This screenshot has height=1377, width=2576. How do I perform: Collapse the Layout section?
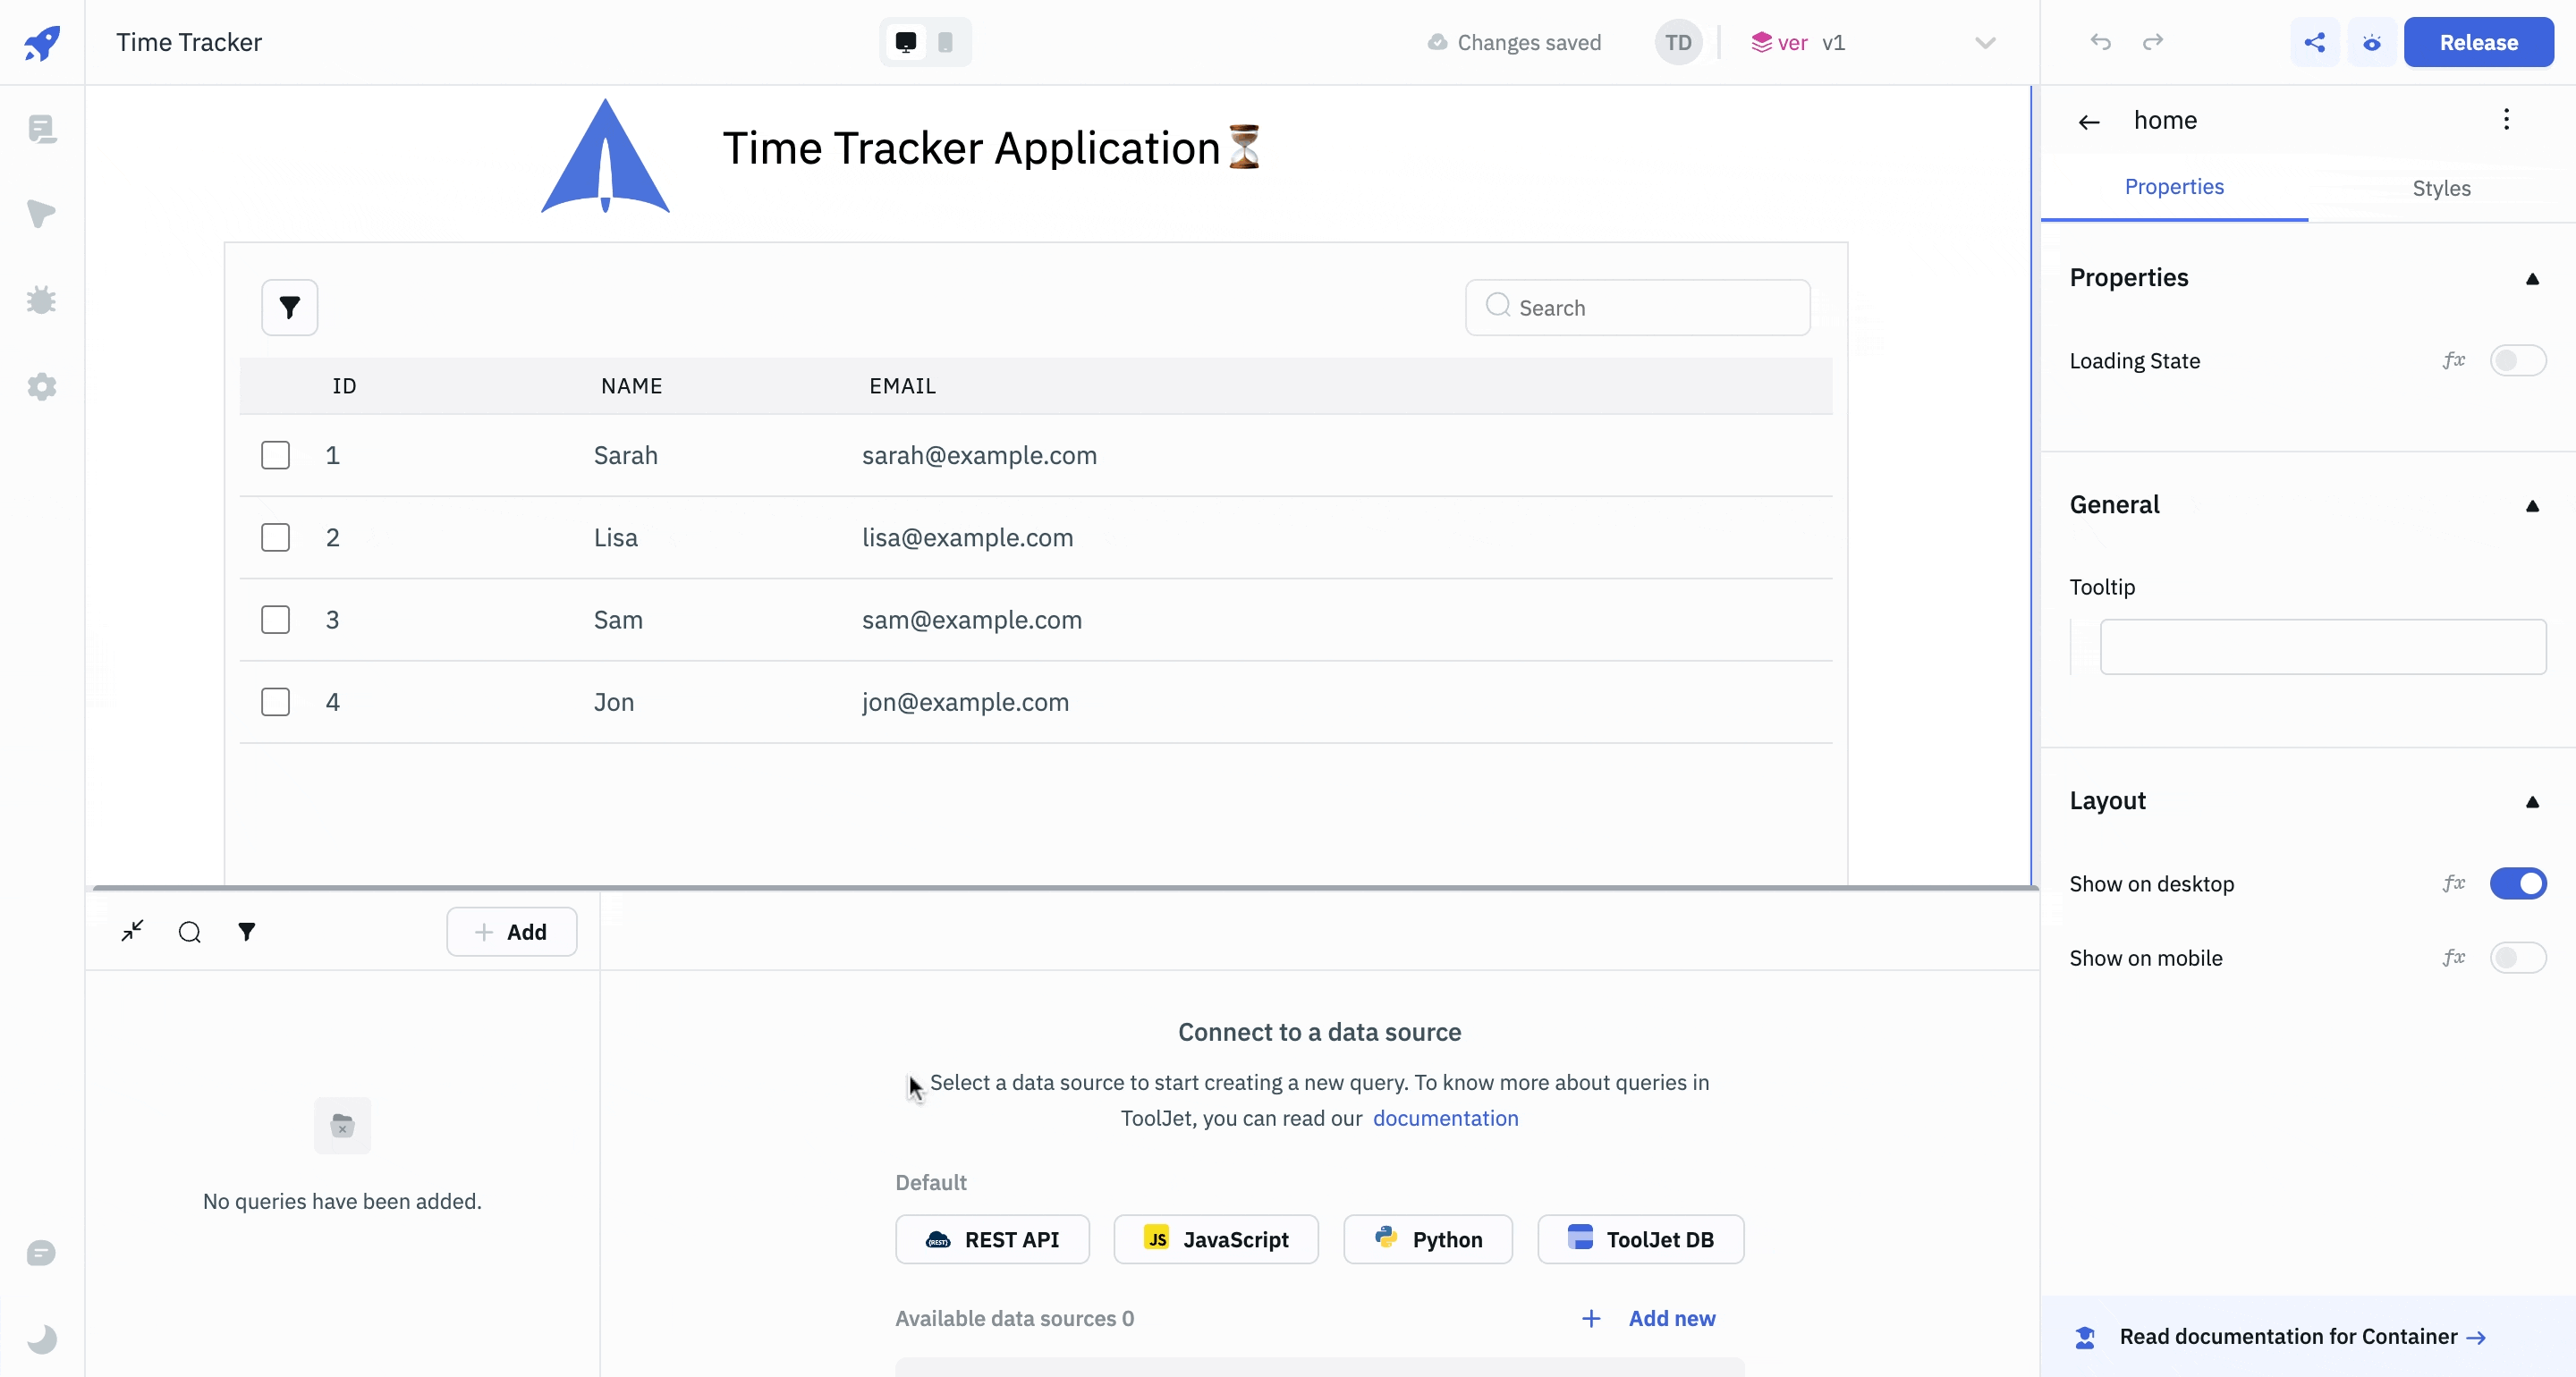(2531, 801)
